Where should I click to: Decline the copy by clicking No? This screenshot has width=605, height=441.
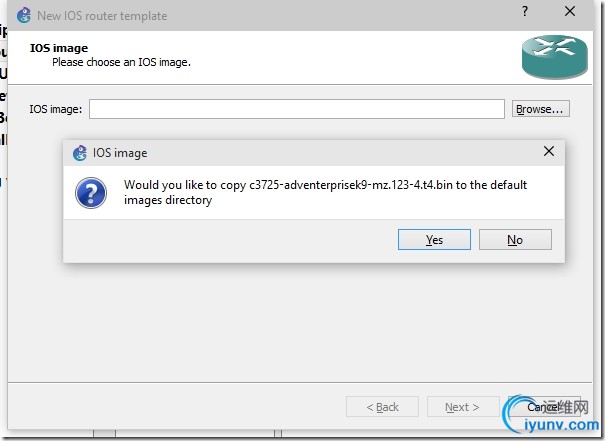tap(515, 240)
